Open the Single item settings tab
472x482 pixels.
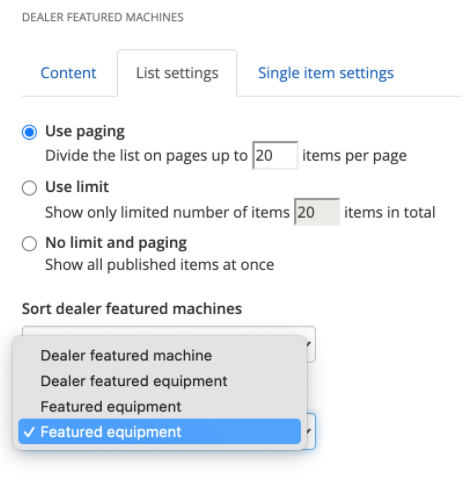[x=326, y=73]
